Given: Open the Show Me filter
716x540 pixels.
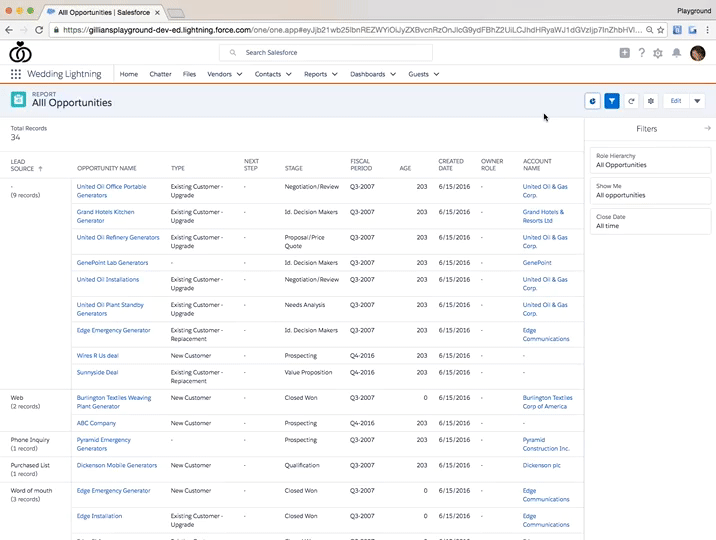Looking at the screenshot, I should click(650, 190).
